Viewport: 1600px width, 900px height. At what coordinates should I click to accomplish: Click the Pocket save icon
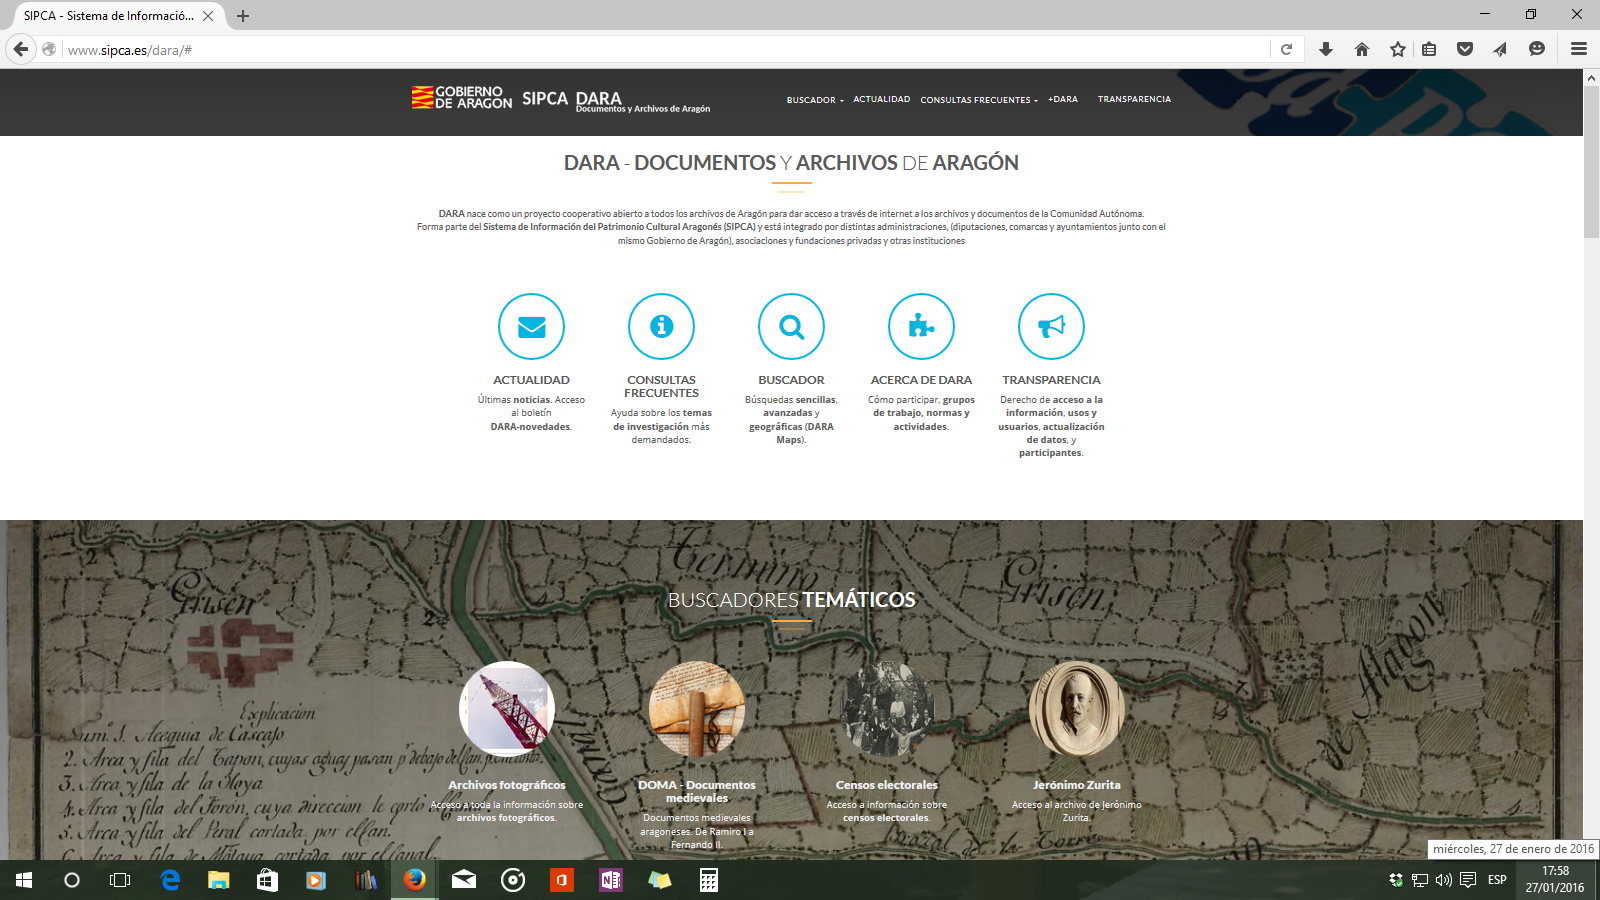click(1465, 49)
